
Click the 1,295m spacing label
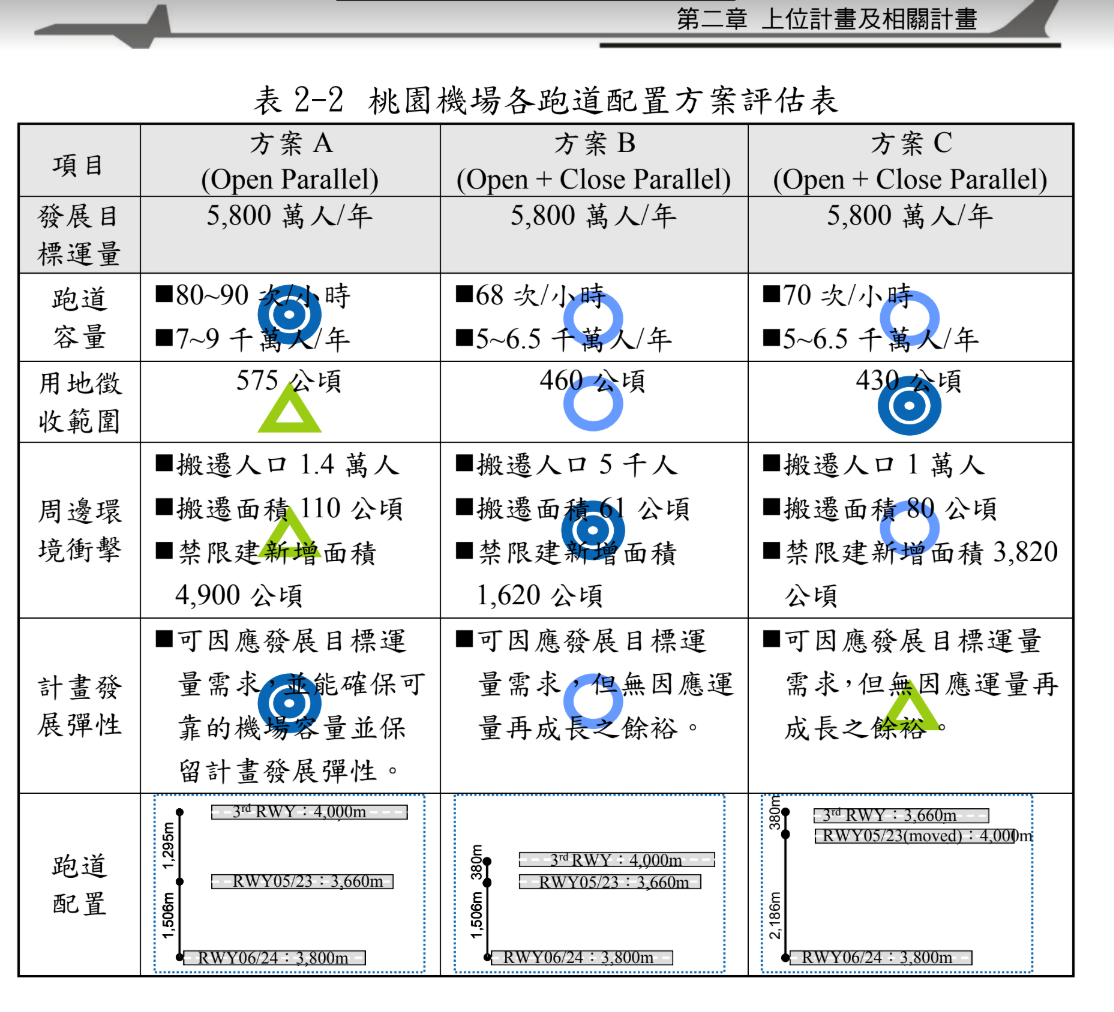[168, 845]
